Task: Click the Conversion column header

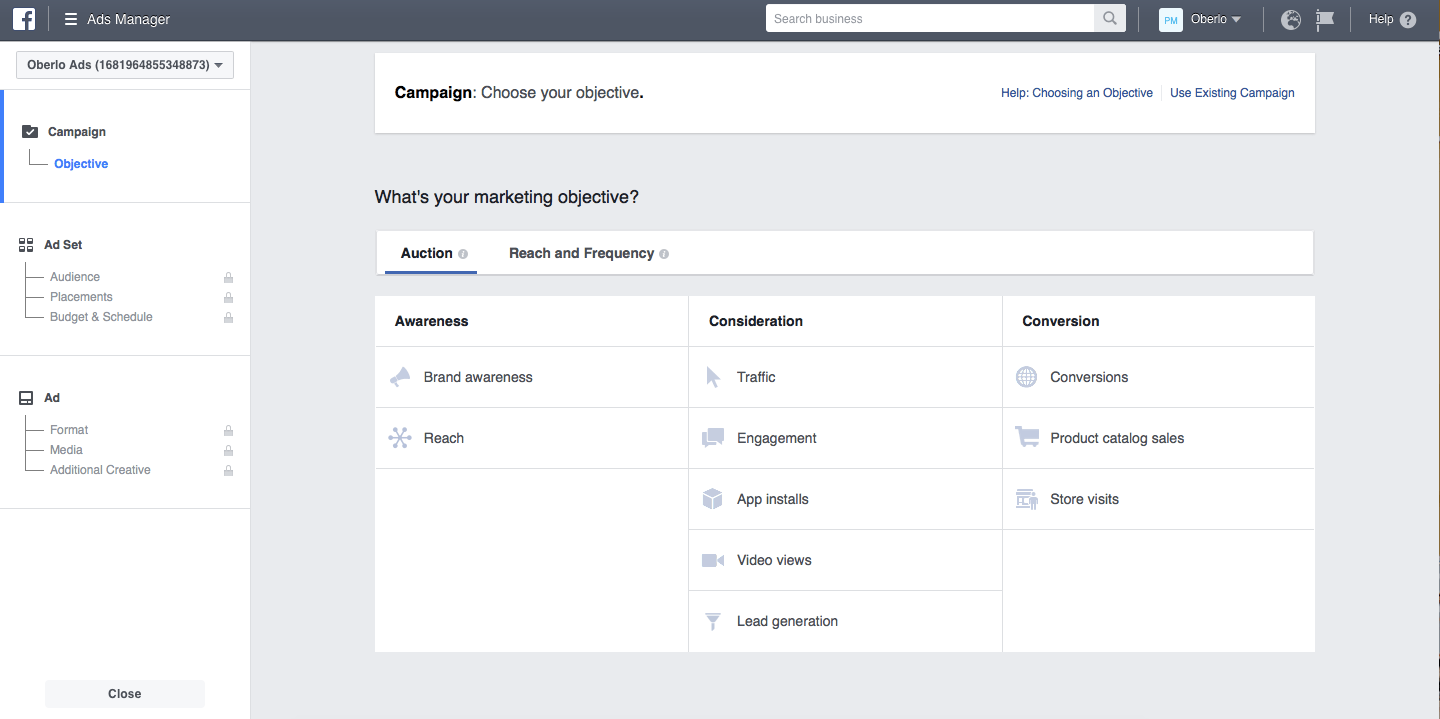Action: tap(1061, 321)
